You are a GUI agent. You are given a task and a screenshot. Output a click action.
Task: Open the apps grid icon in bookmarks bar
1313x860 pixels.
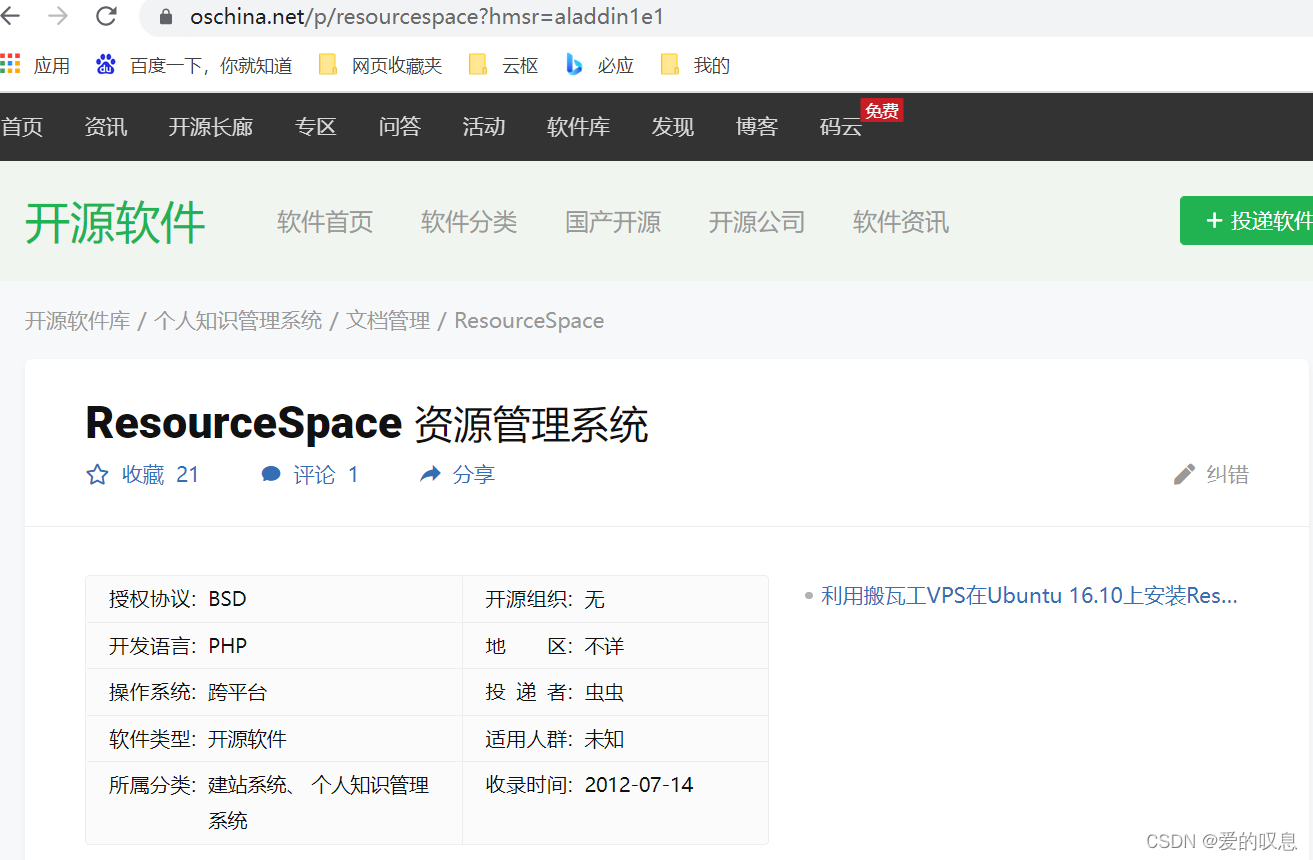point(10,65)
